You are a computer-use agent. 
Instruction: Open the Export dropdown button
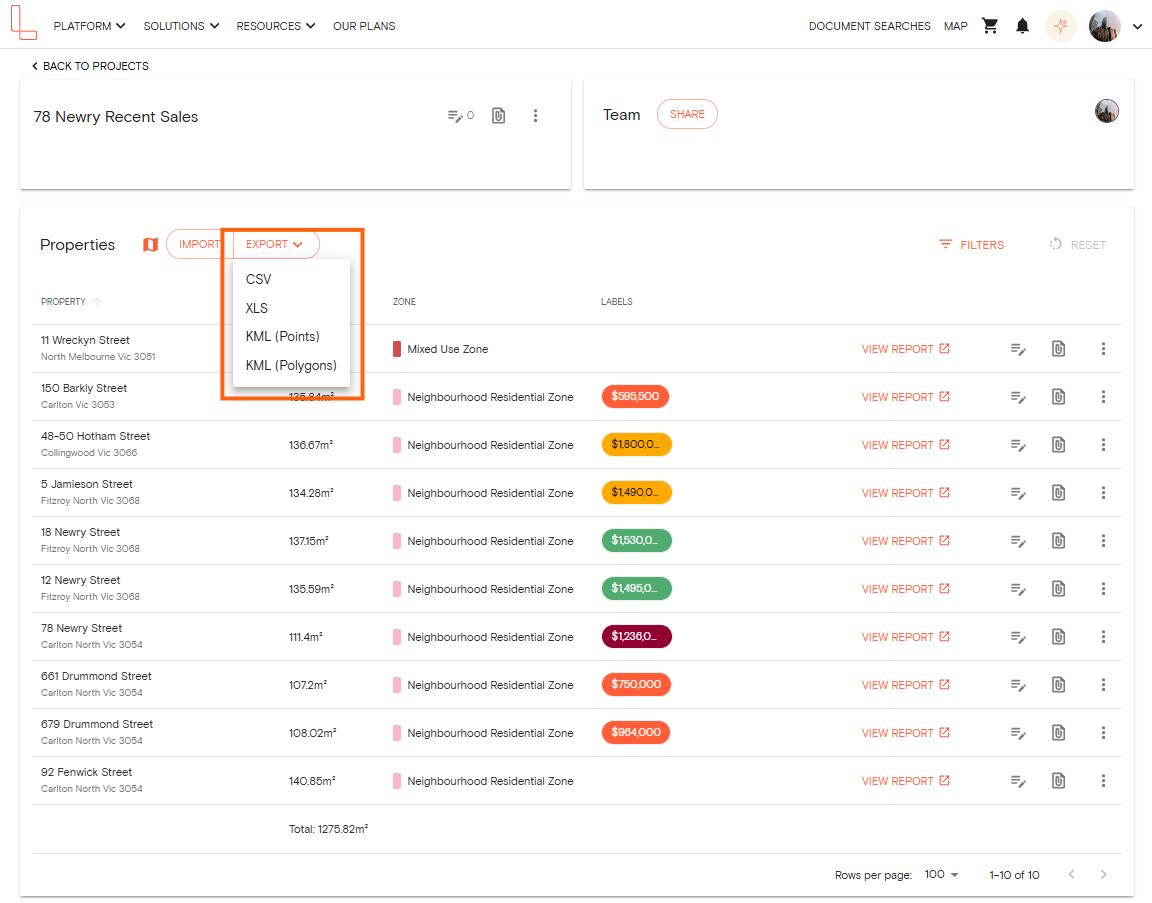click(276, 244)
